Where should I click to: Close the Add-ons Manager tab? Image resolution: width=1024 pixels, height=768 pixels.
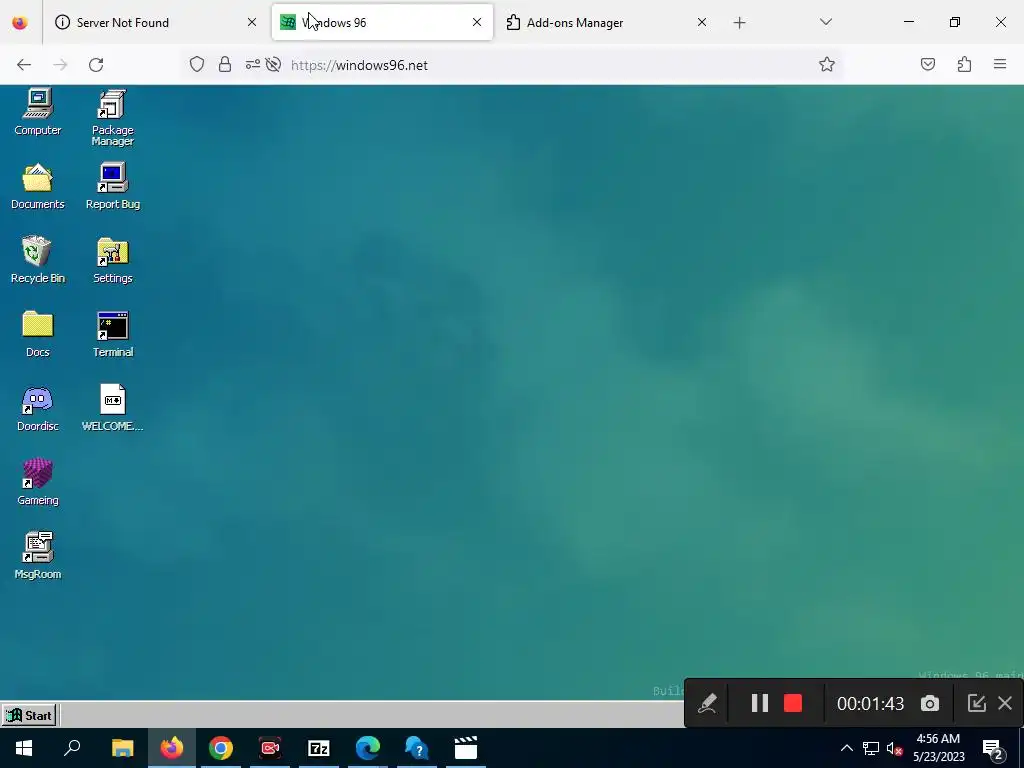pos(702,22)
